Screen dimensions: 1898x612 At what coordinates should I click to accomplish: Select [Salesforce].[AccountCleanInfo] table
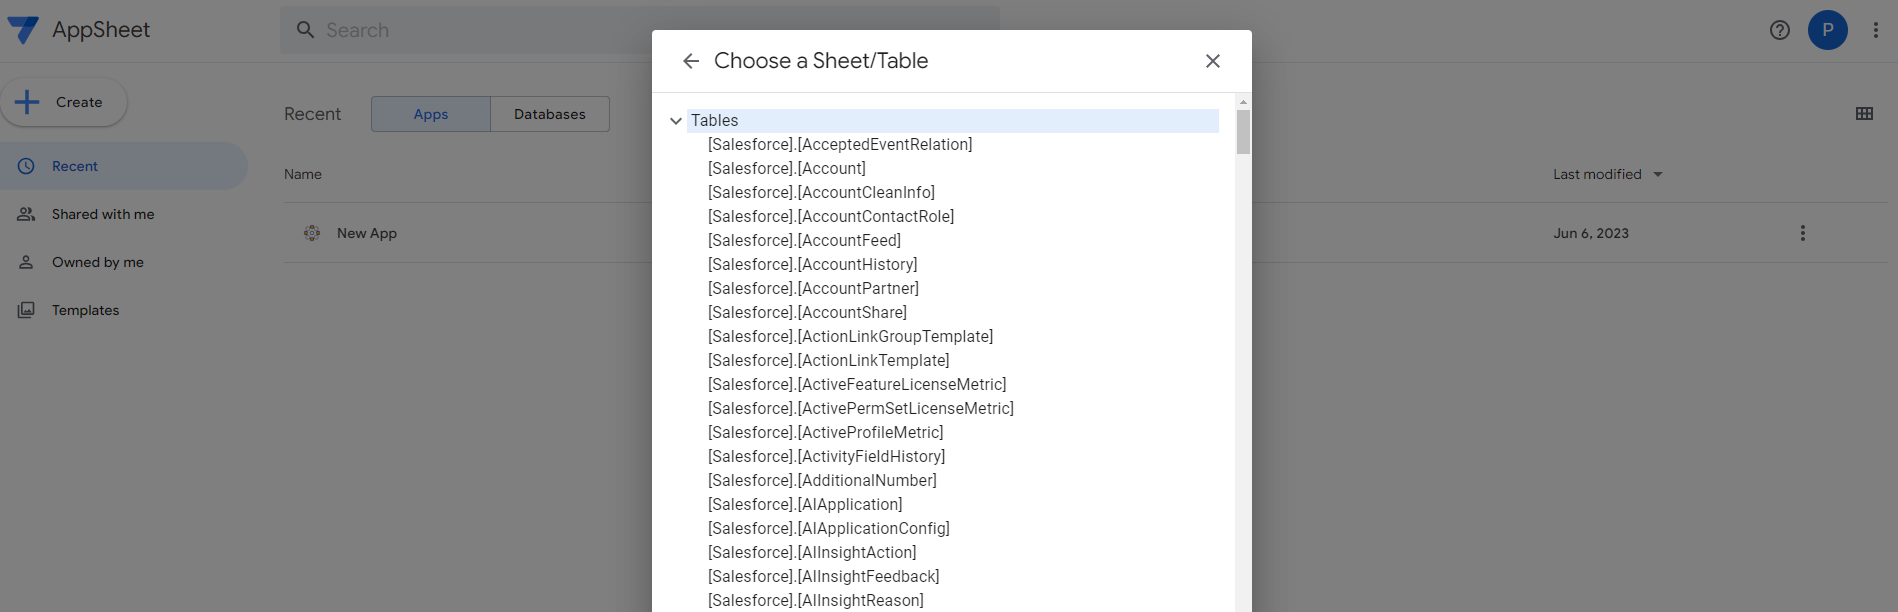coord(822,193)
